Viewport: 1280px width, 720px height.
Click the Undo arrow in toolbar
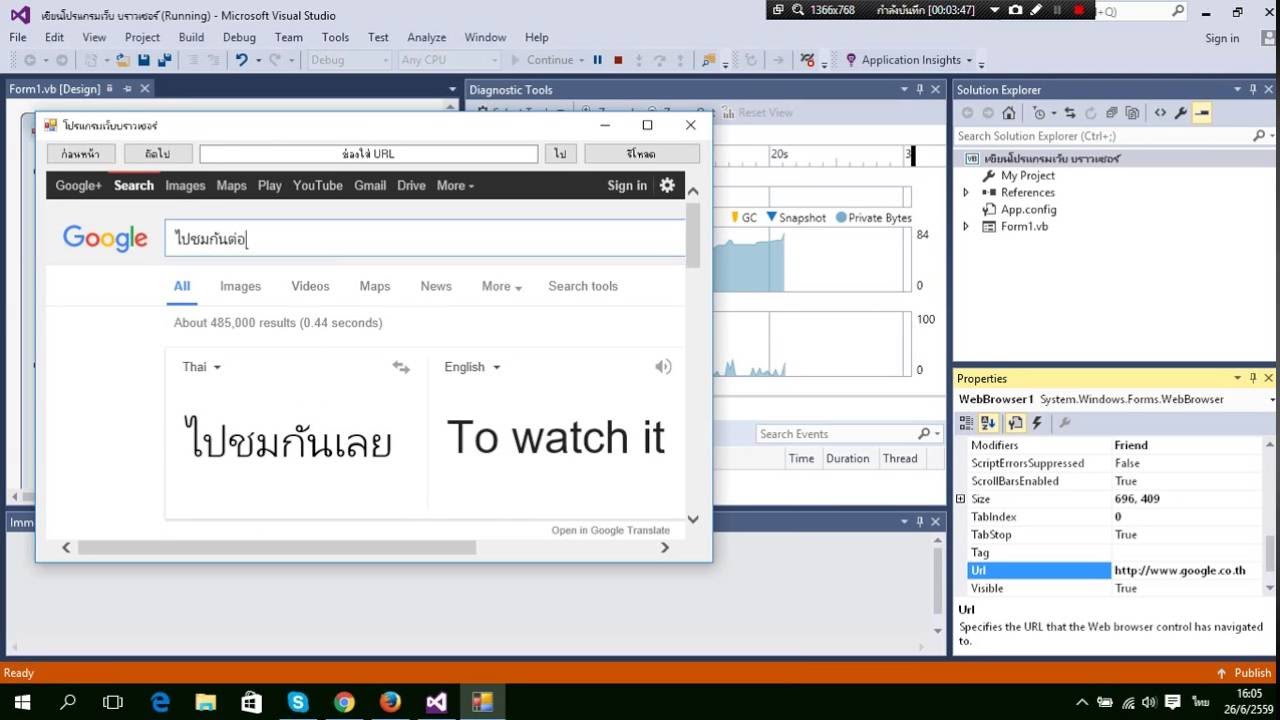pyautogui.click(x=241, y=60)
